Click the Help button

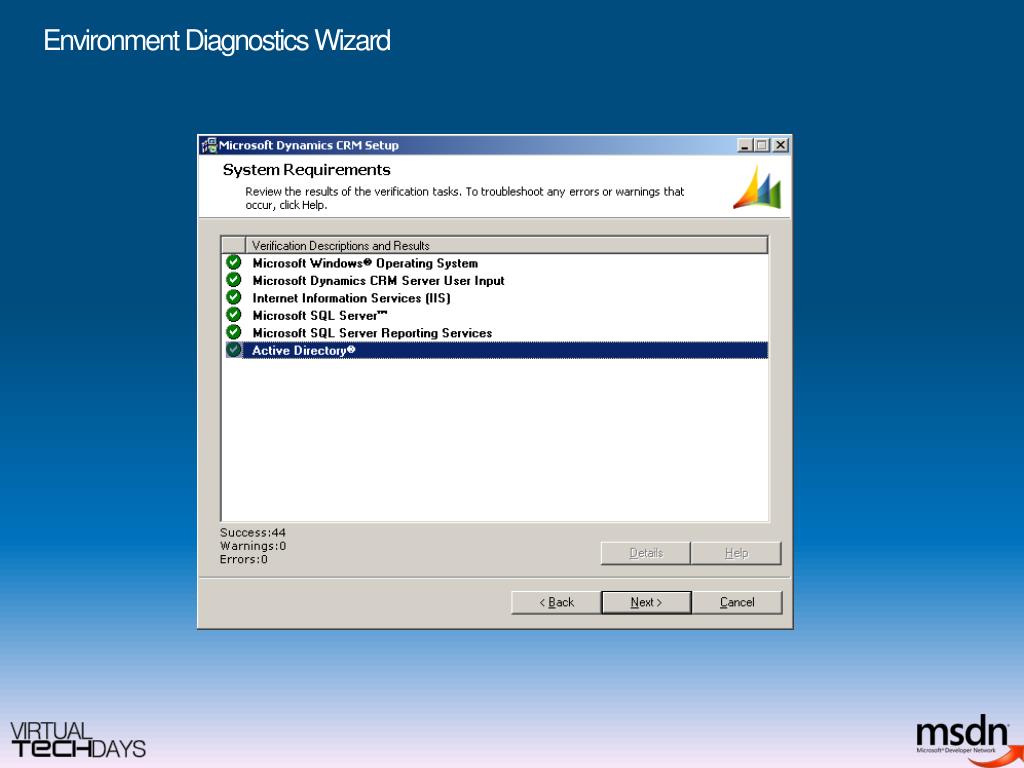click(736, 553)
